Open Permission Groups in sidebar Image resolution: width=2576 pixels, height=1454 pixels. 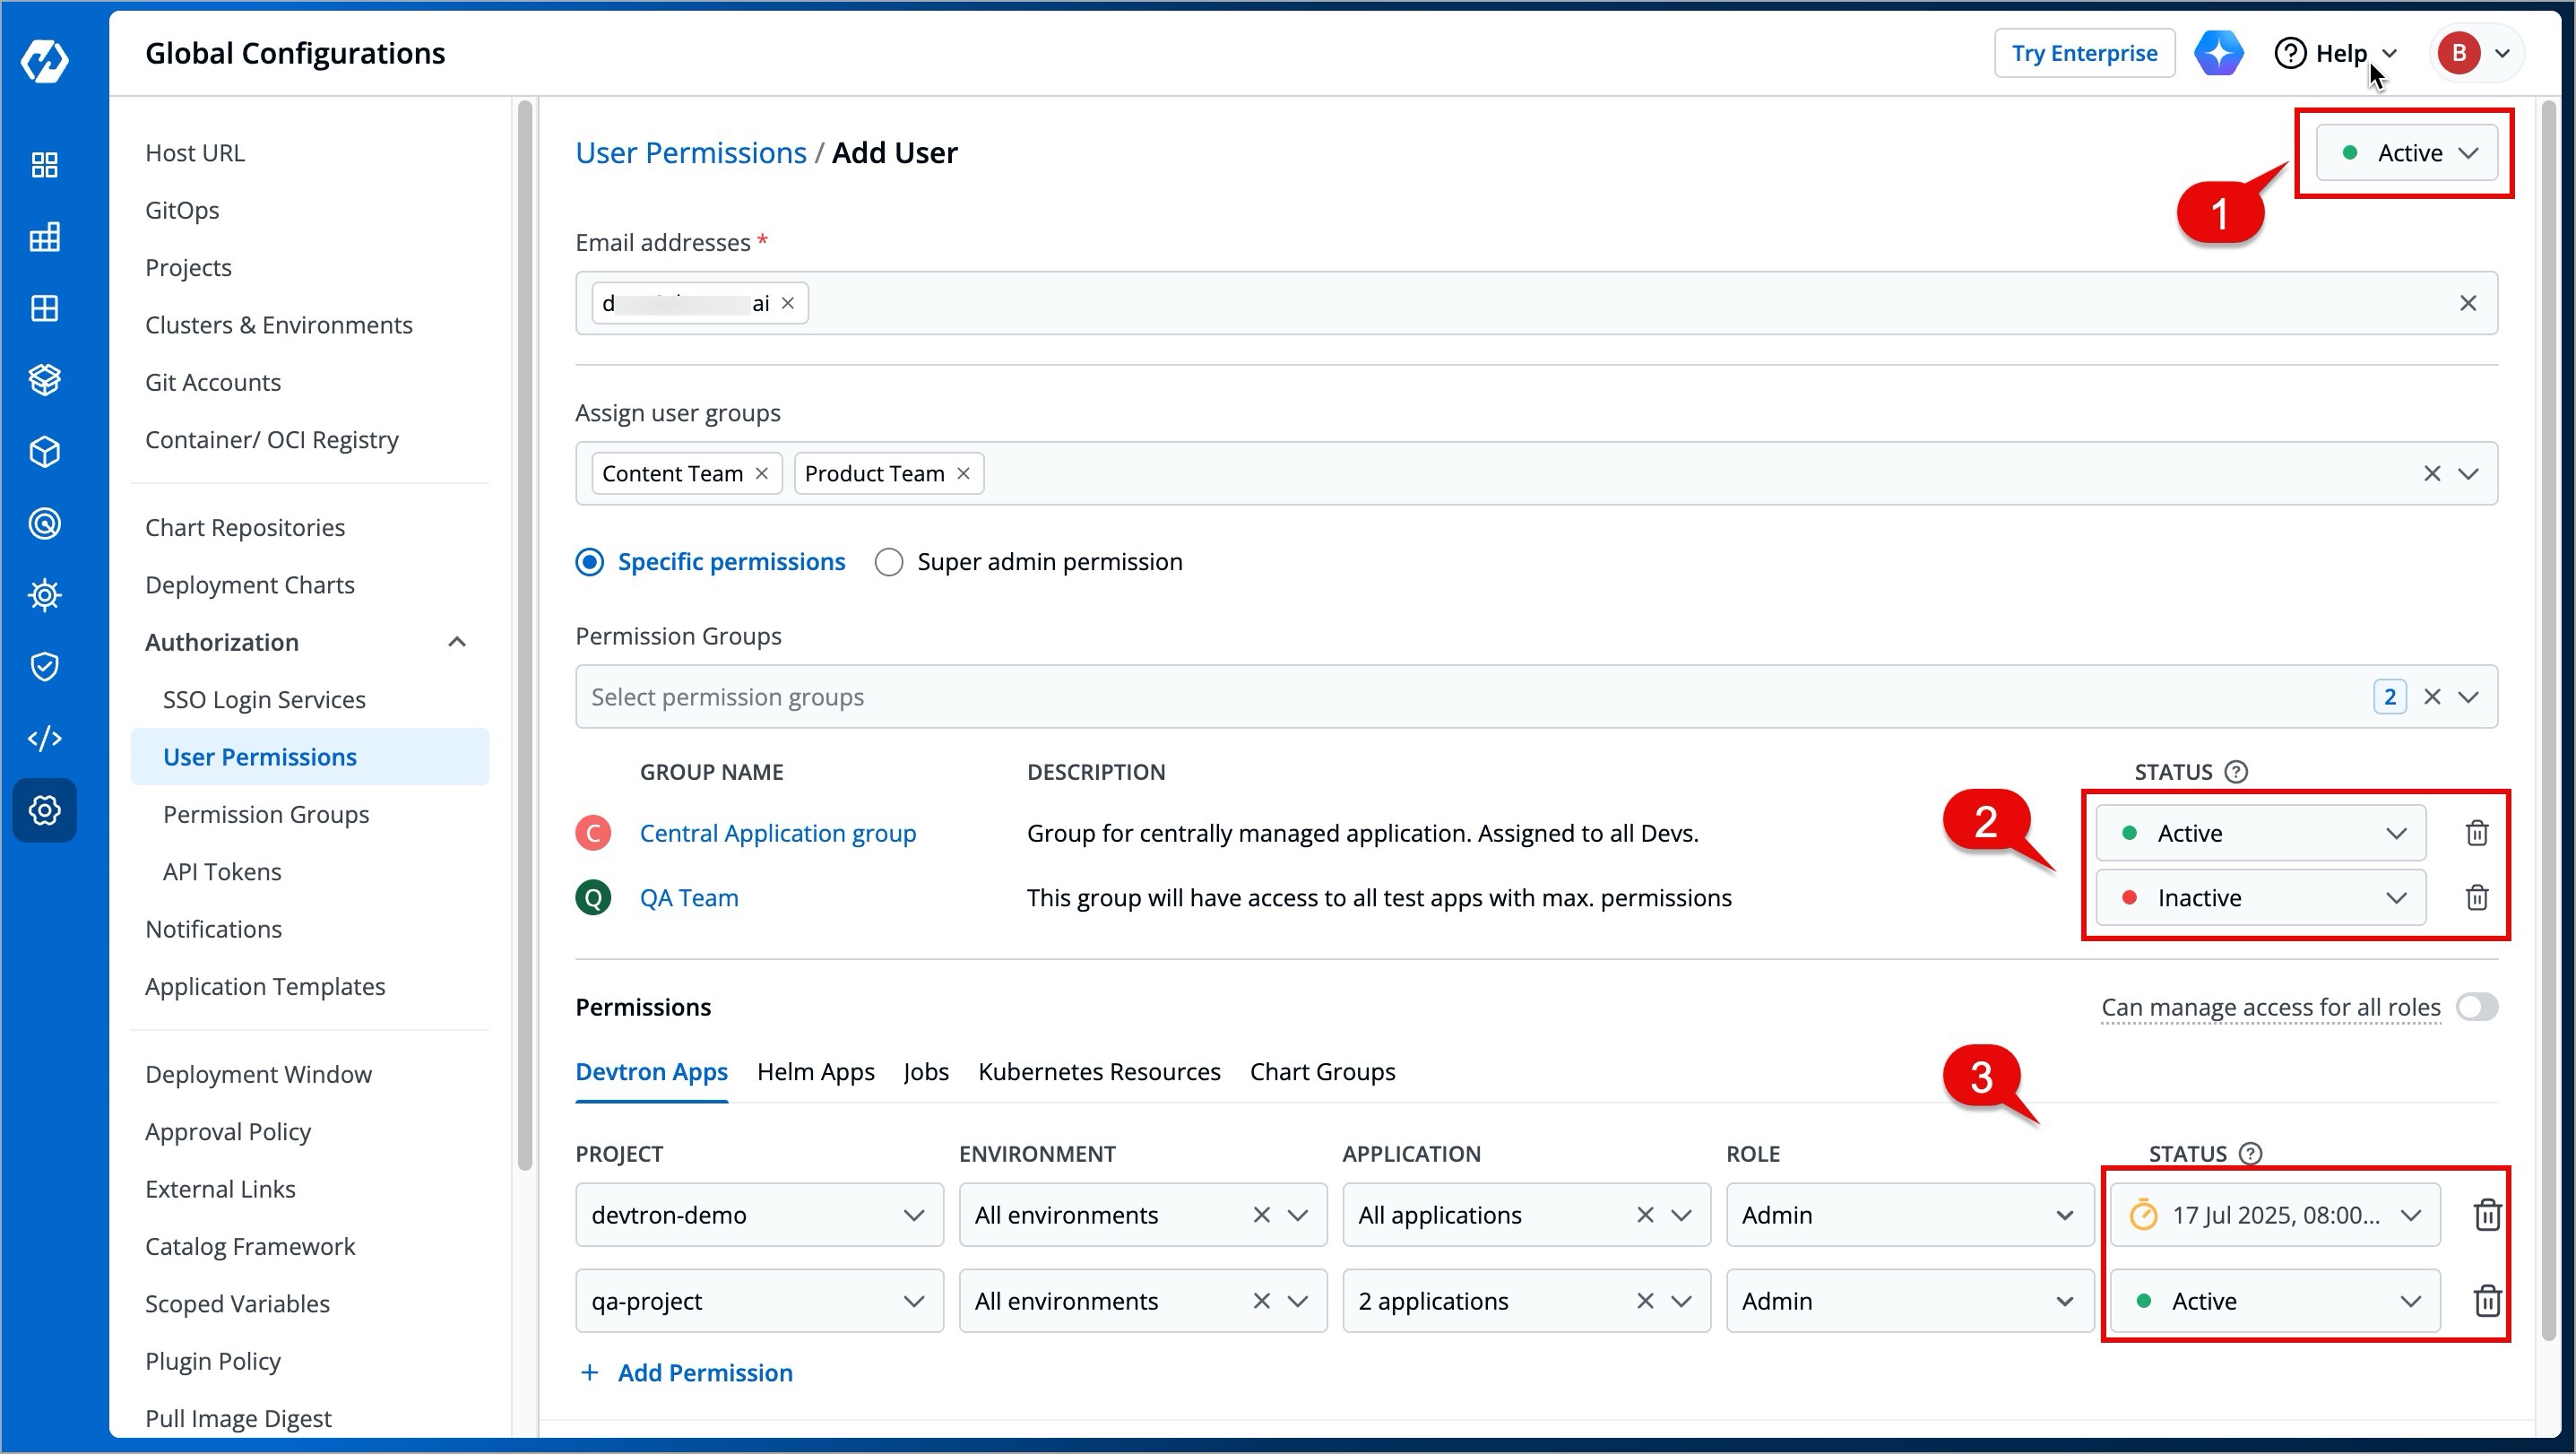(x=266, y=814)
